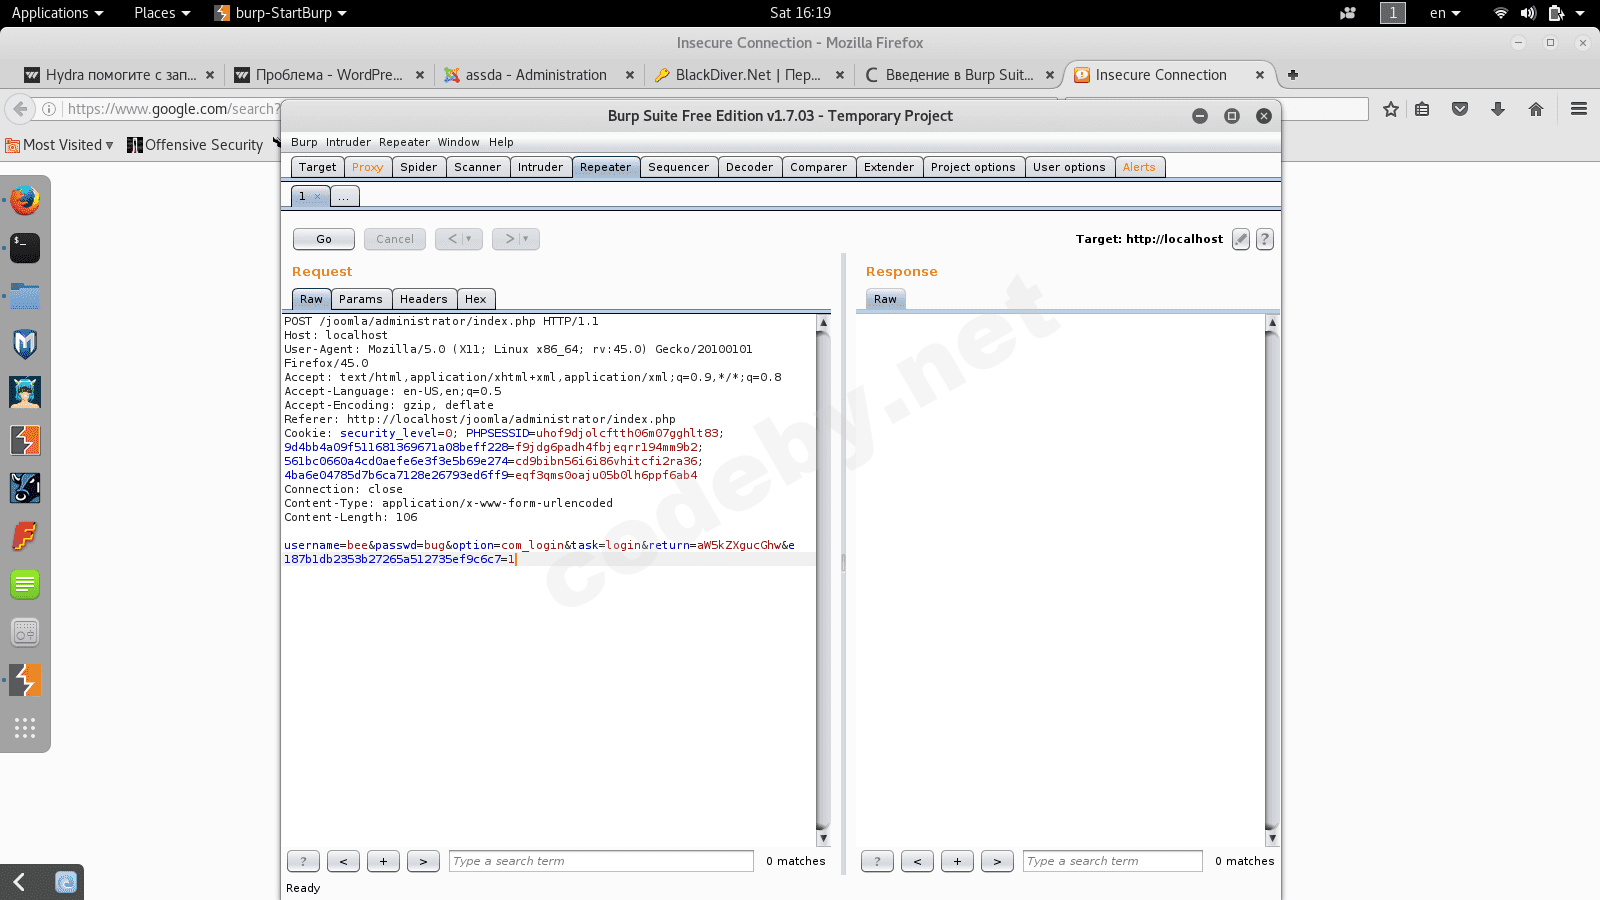Open the Intruder menu in Burp
The width and height of the screenshot is (1600, 900).
(348, 142)
